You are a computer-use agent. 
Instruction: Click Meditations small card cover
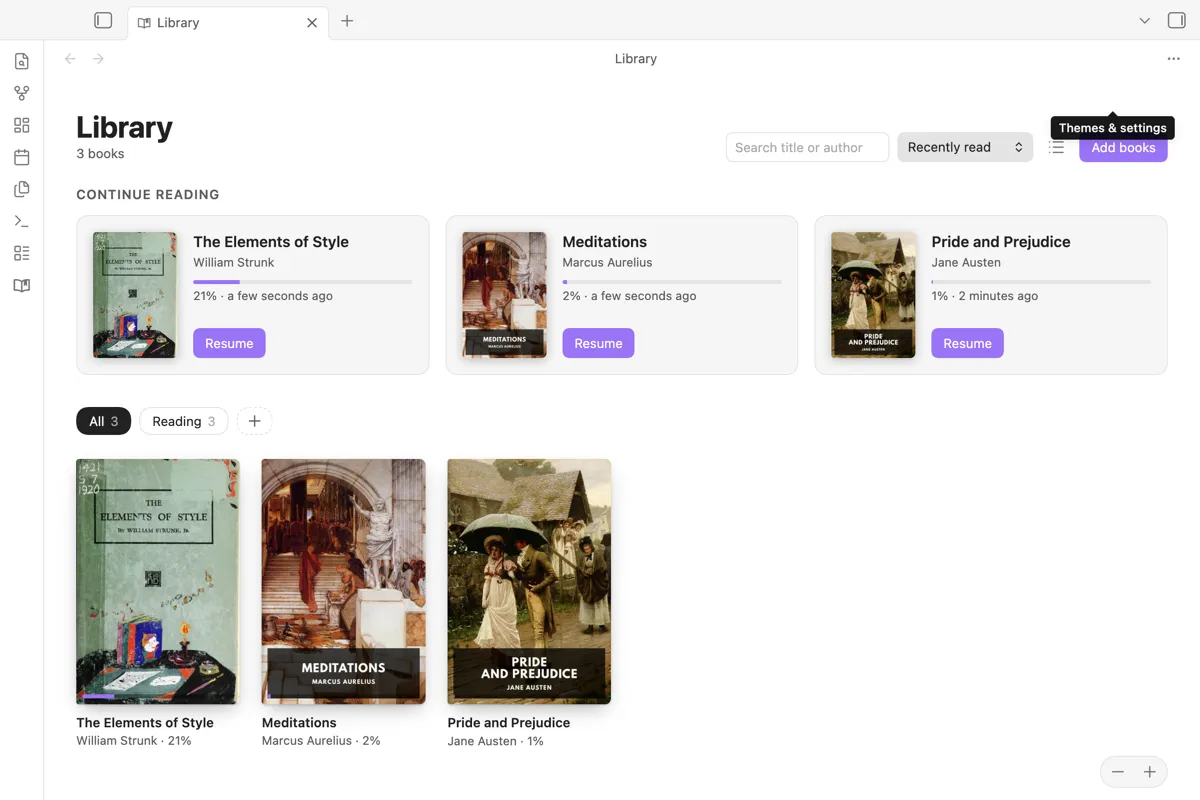tap(504, 295)
